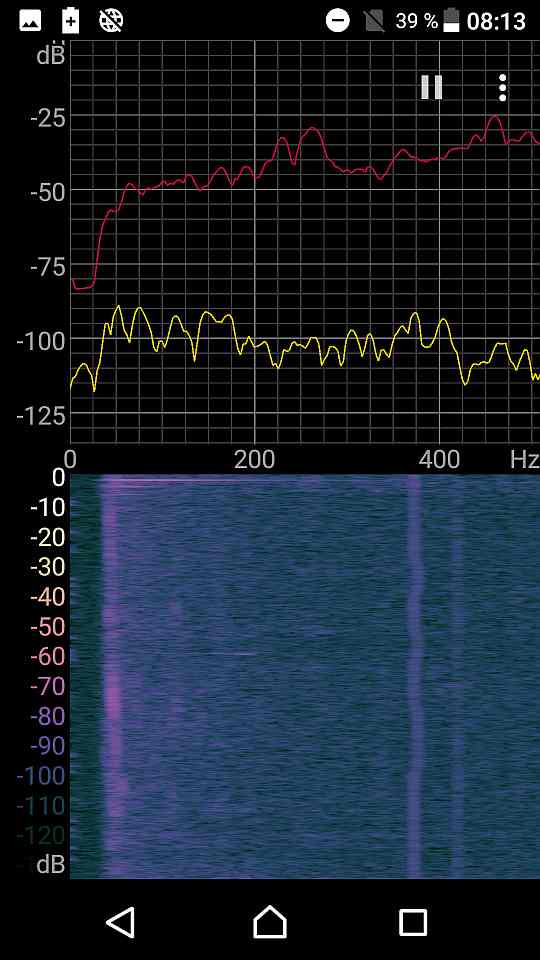
Task: Tap the -120 spectrogram legend value
Action: [41, 835]
